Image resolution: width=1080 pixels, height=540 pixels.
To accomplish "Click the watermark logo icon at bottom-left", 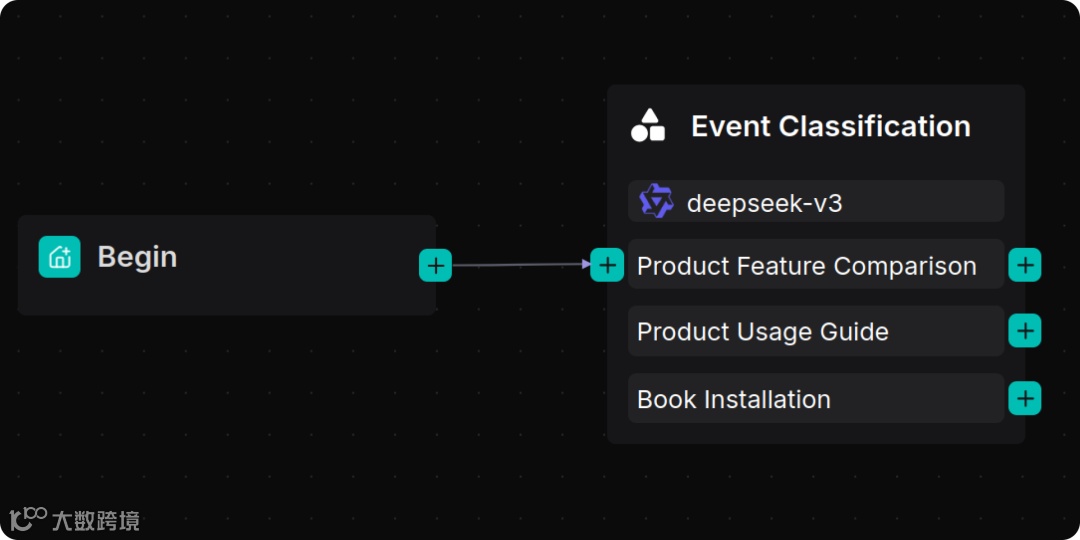I will [28, 519].
